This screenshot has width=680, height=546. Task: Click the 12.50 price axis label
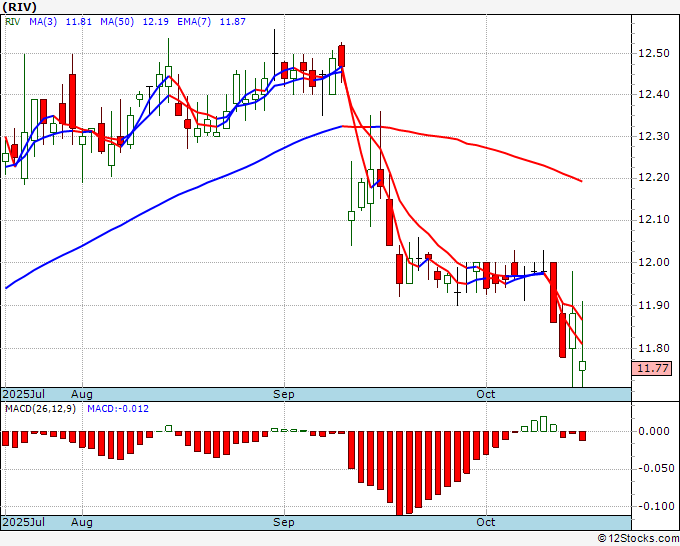[654, 53]
